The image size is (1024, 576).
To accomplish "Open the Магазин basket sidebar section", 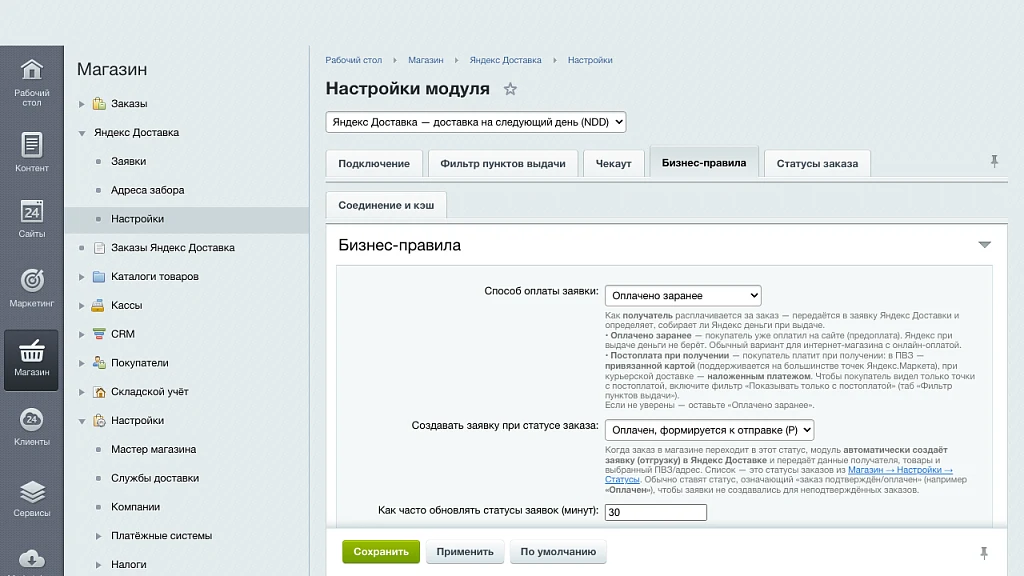I will click(x=31, y=360).
